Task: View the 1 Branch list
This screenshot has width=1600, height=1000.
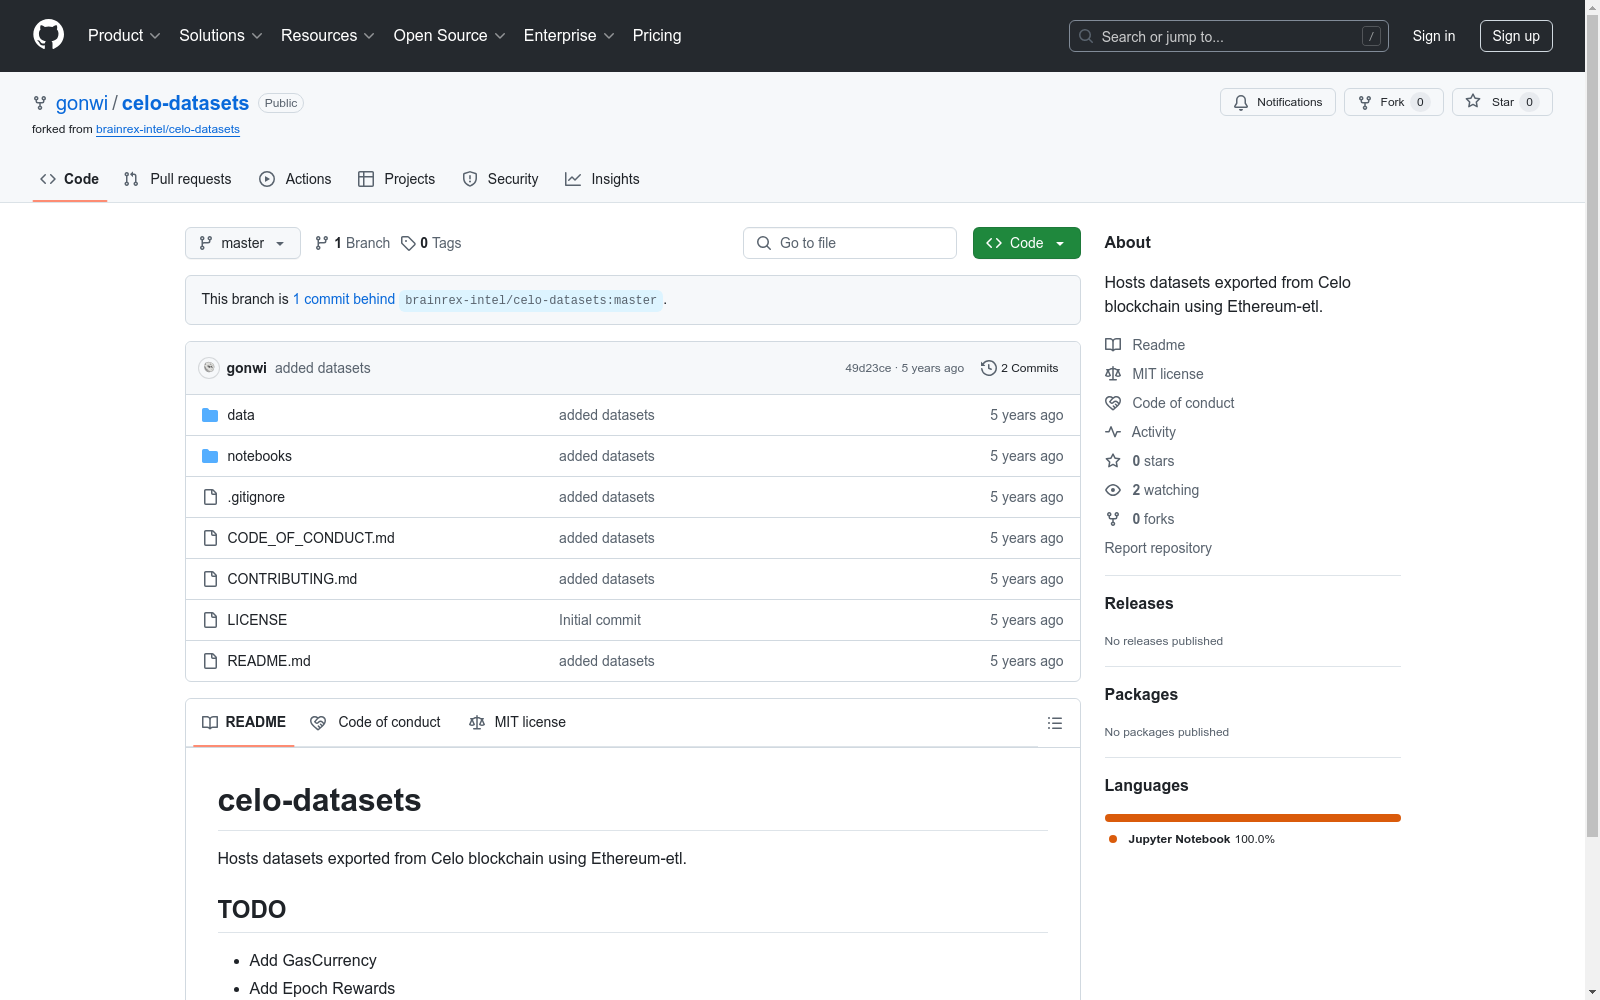Action: point(352,243)
